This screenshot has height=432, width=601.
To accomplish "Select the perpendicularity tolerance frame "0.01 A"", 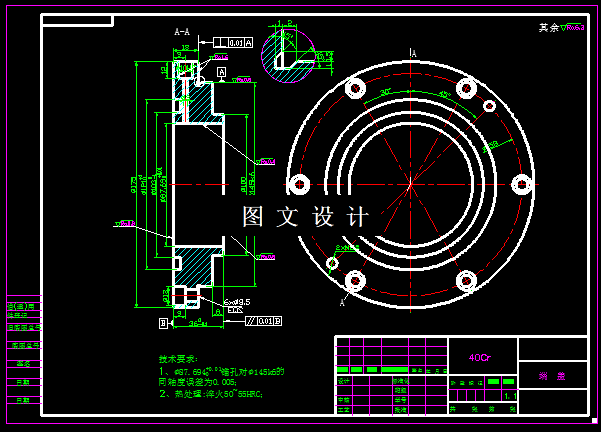I will pos(233,43).
